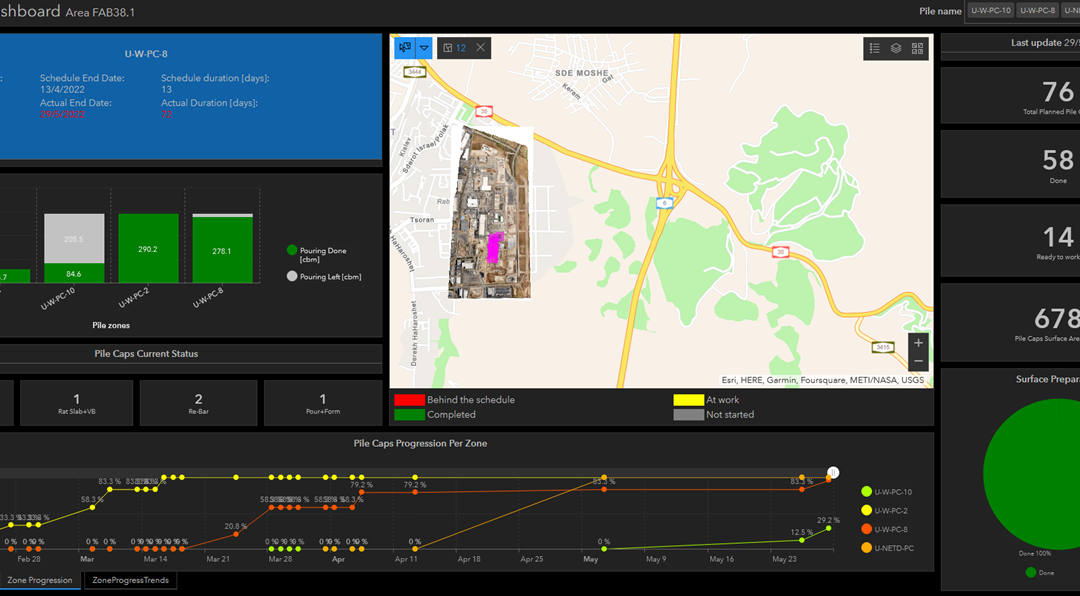
Task: Select the U-W-PC-8 green bar 278.1
Action: pyautogui.click(x=222, y=251)
